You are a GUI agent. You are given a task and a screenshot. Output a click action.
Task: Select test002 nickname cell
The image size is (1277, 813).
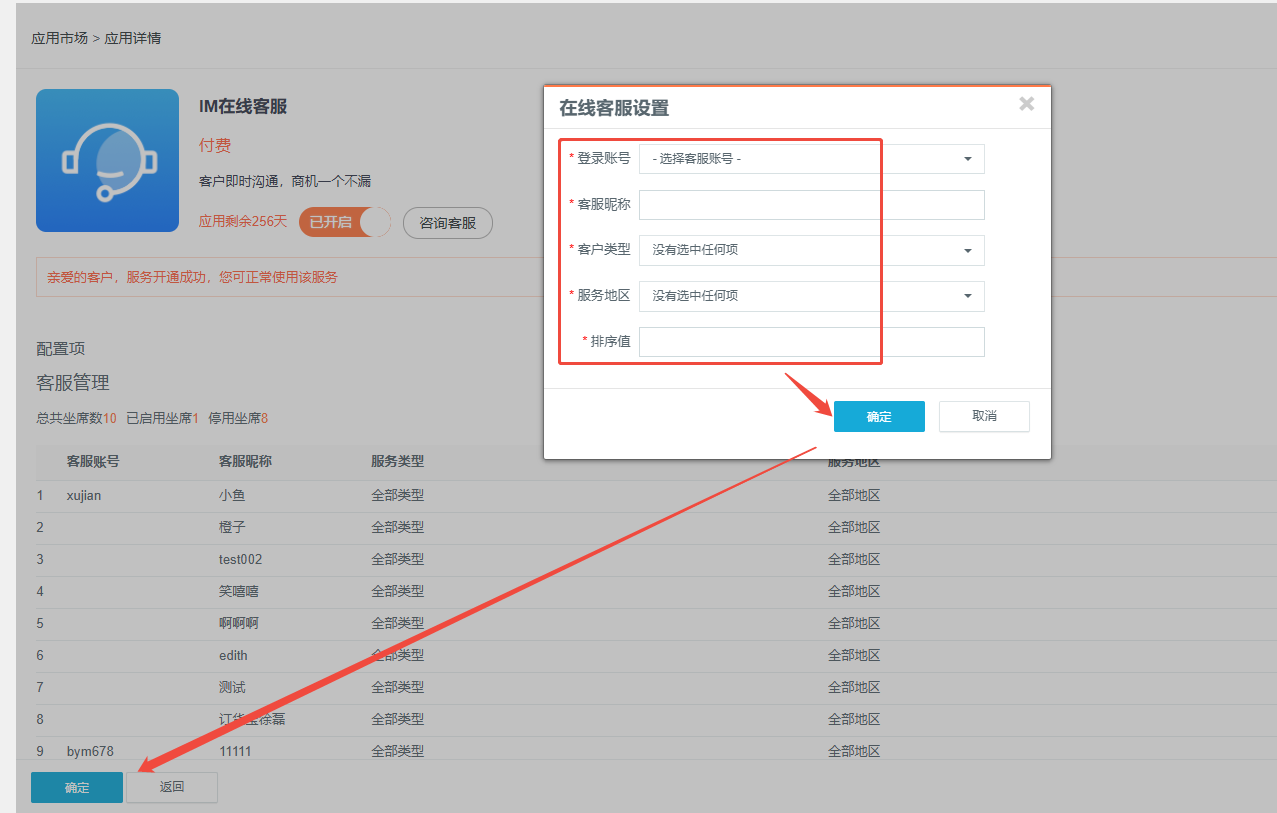pyautogui.click(x=240, y=559)
